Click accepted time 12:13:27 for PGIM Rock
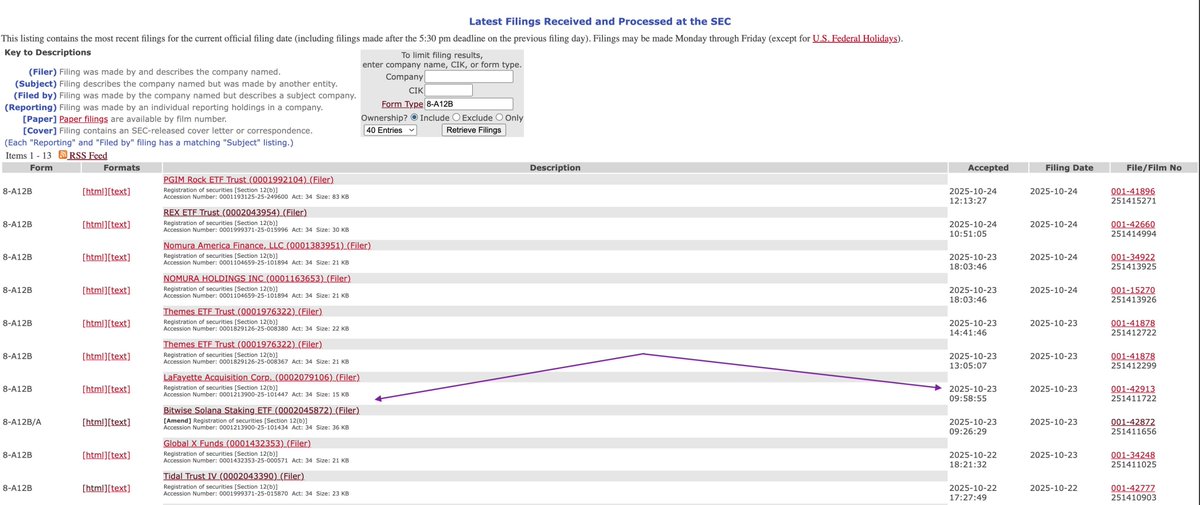 pos(968,200)
